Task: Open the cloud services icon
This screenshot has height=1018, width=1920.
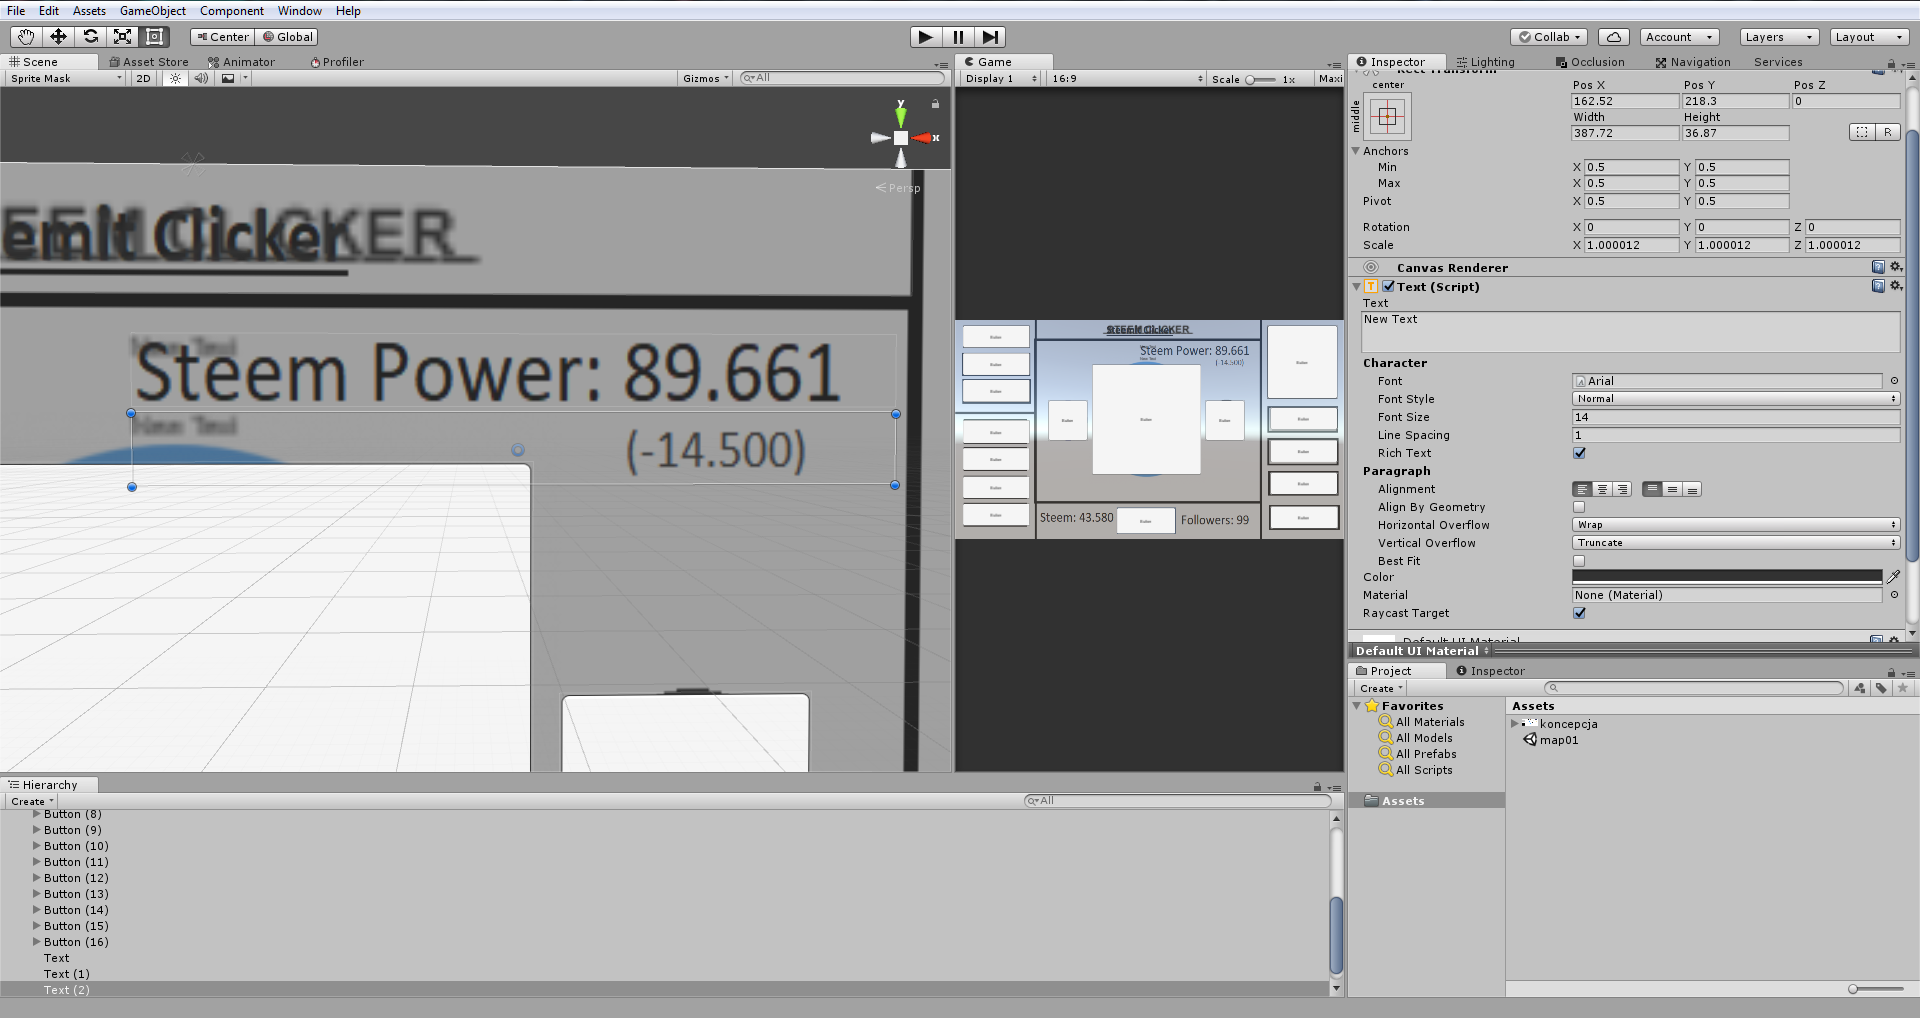Action: click(x=1613, y=37)
